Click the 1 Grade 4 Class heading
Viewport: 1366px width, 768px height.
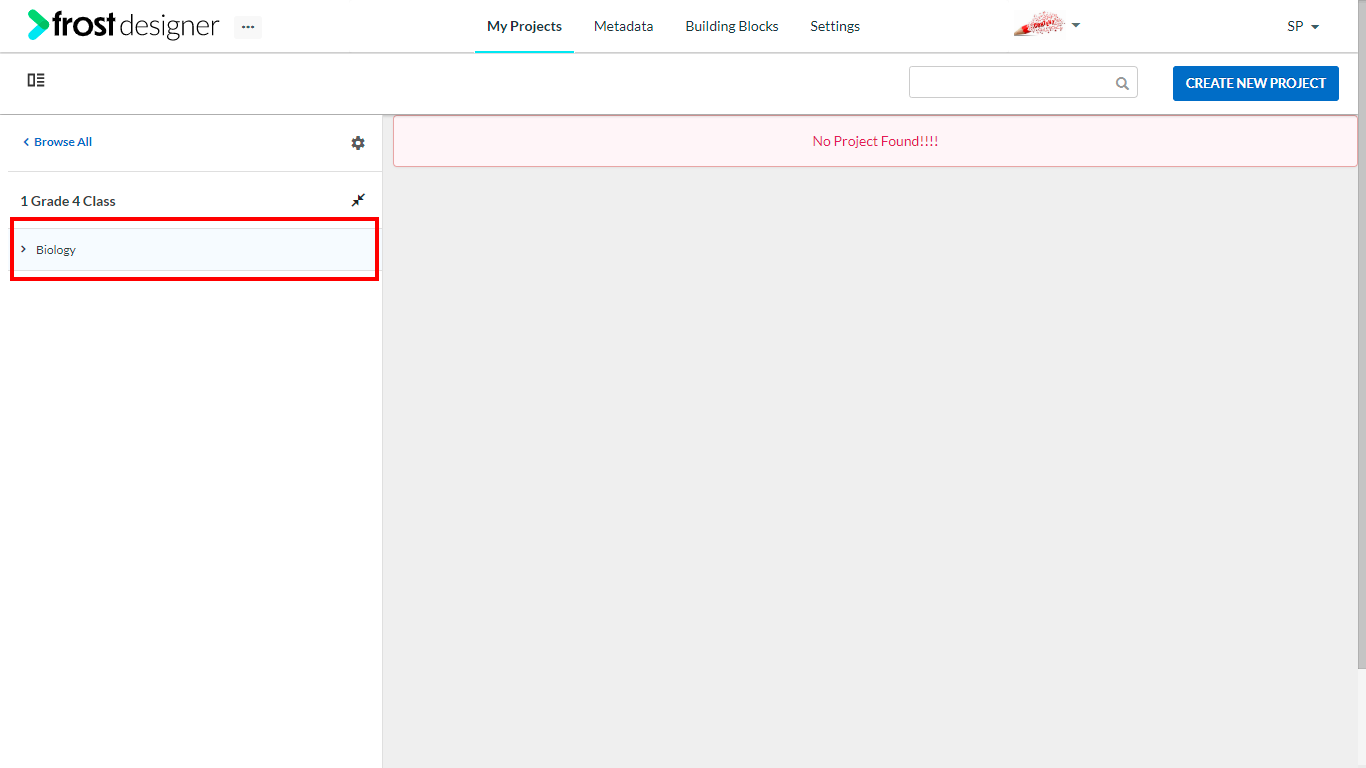coord(68,201)
